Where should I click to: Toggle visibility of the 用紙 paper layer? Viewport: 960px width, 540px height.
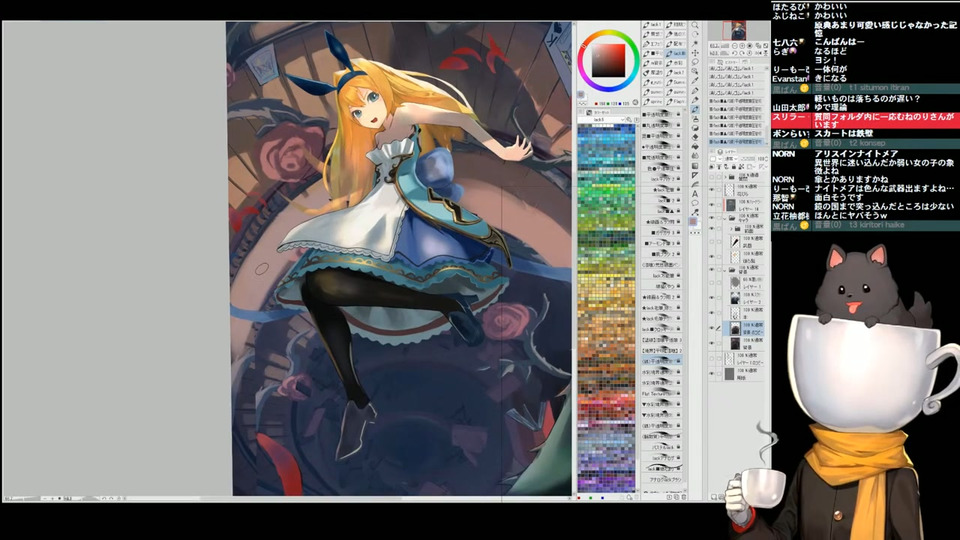[x=713, y=373]
